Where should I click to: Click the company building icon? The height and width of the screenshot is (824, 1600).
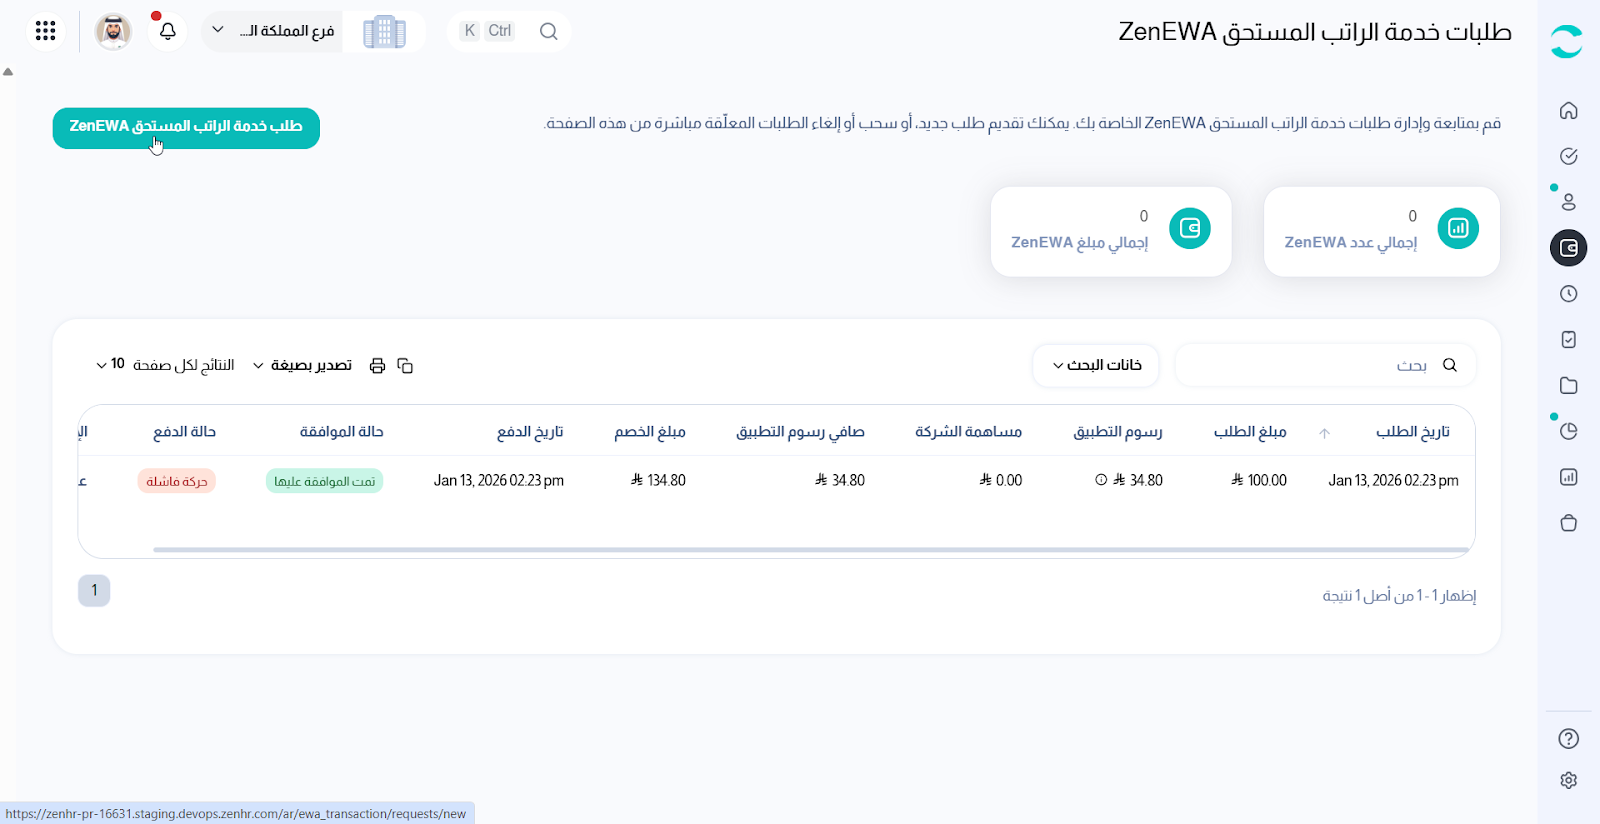[x=384, y=32]
